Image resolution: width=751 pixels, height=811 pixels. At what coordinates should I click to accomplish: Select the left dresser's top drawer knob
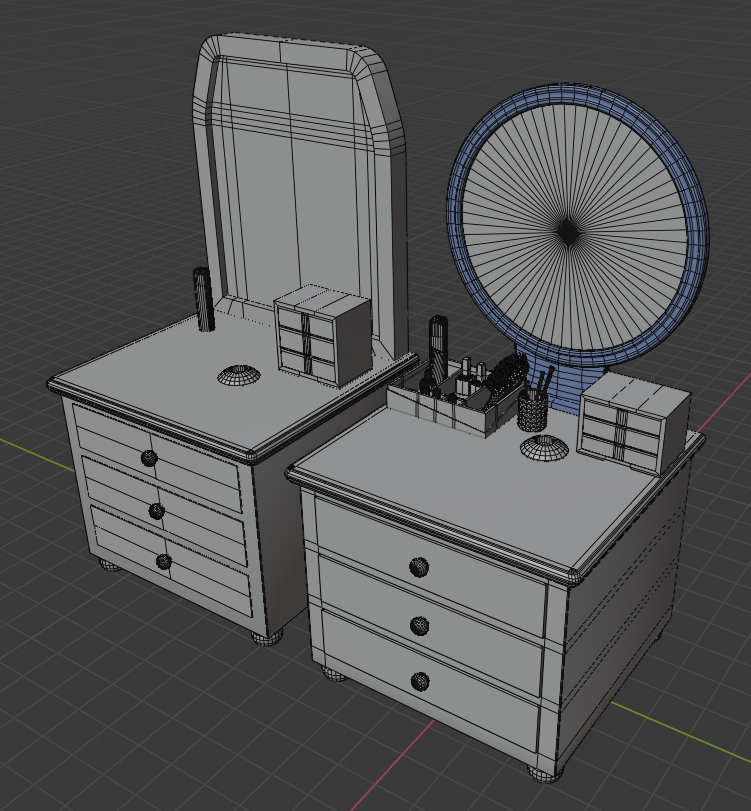coord(149,458)
